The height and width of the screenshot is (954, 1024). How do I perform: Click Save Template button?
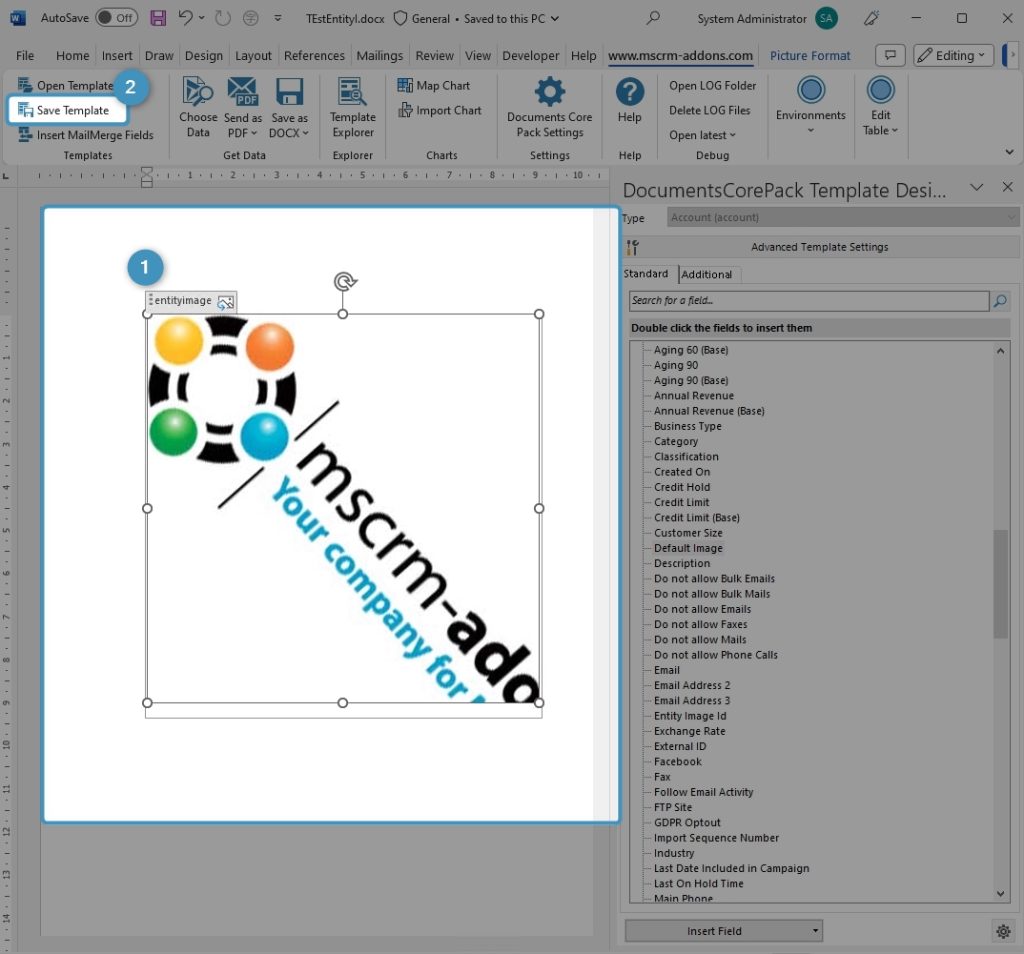point(68,110)
